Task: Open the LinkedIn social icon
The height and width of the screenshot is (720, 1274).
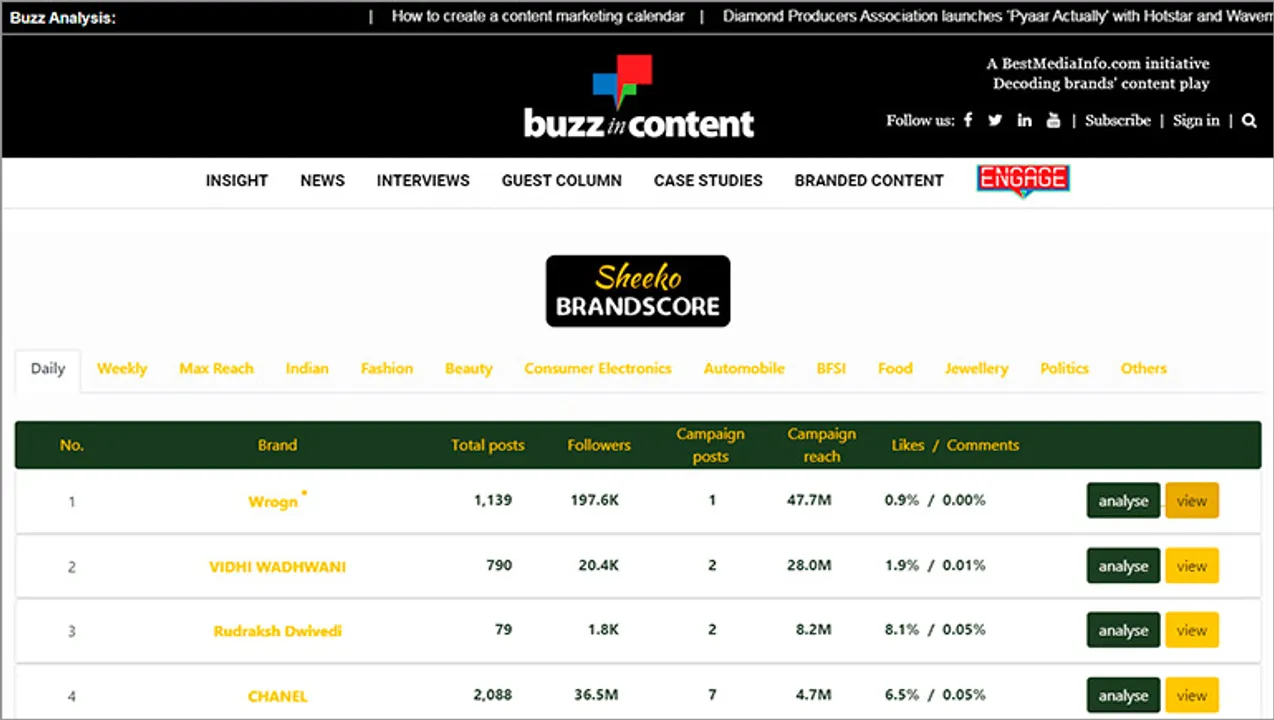Action: 1024,120
